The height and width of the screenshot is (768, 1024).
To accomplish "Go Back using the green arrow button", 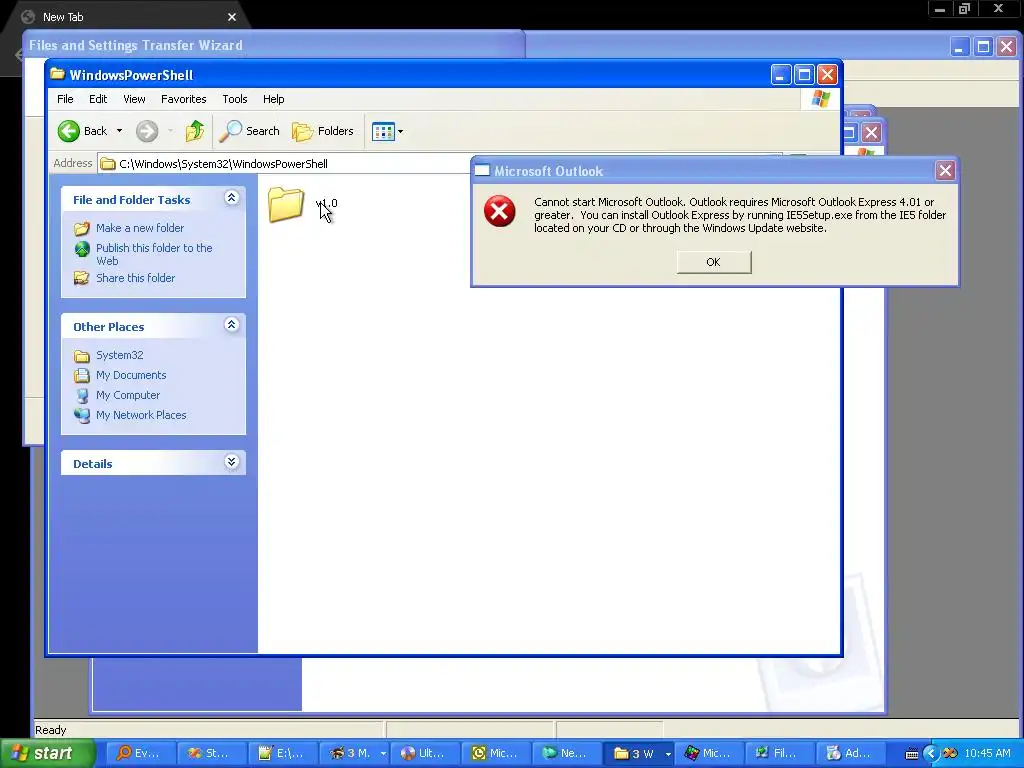I will 82,131.
